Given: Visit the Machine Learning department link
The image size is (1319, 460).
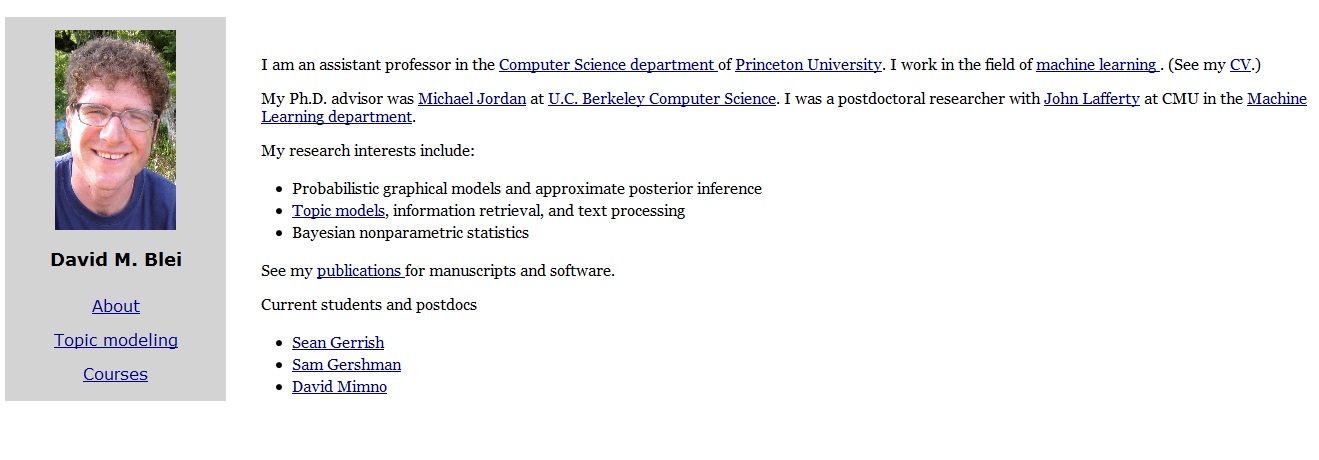Looking at the screenshot, I should click(336, 116).
